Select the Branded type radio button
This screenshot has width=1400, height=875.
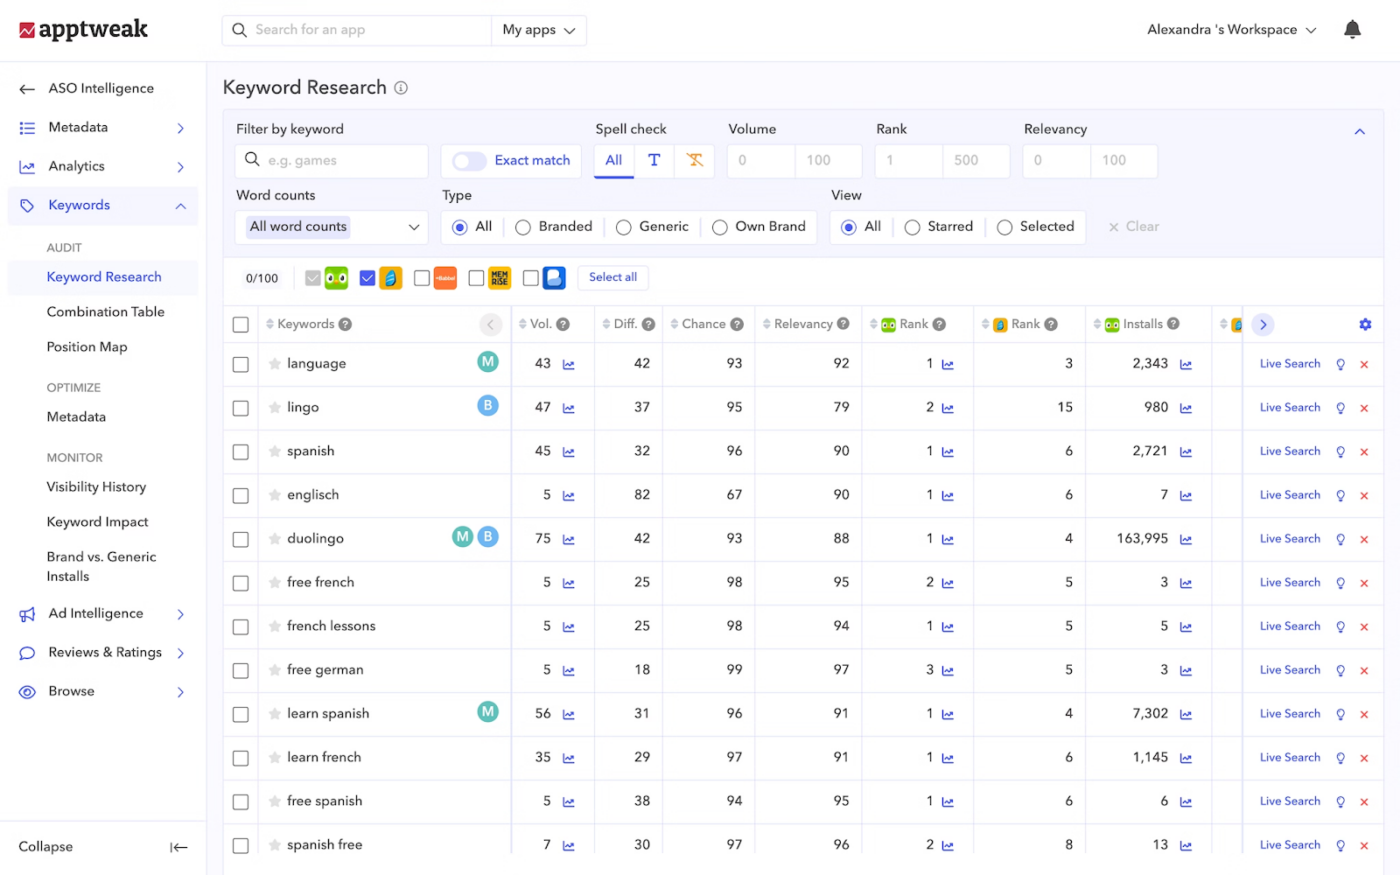pyautogui.click(x=522, y=226)
